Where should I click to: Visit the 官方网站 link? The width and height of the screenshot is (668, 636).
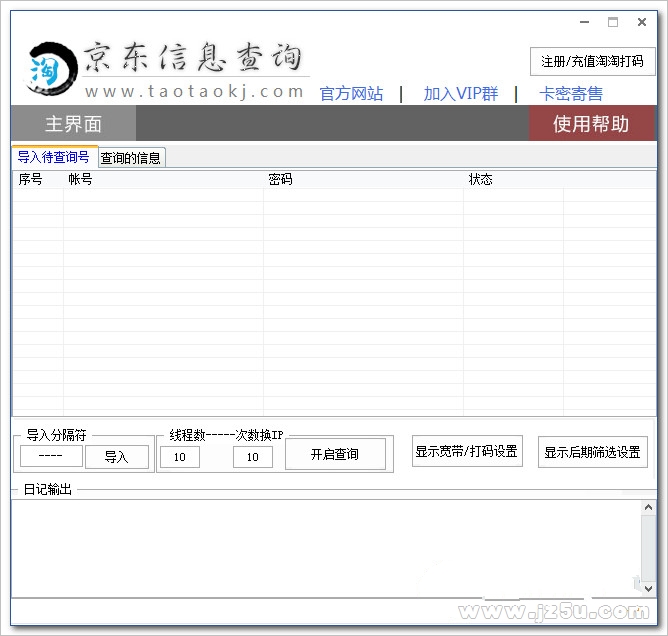click(351, 94)
